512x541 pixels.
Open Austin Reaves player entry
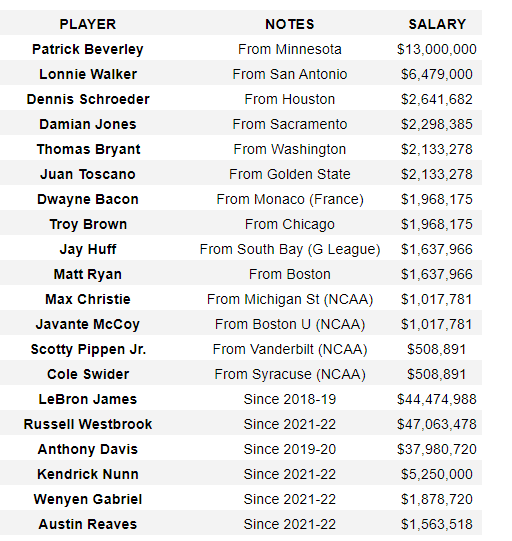pos(88,524)
